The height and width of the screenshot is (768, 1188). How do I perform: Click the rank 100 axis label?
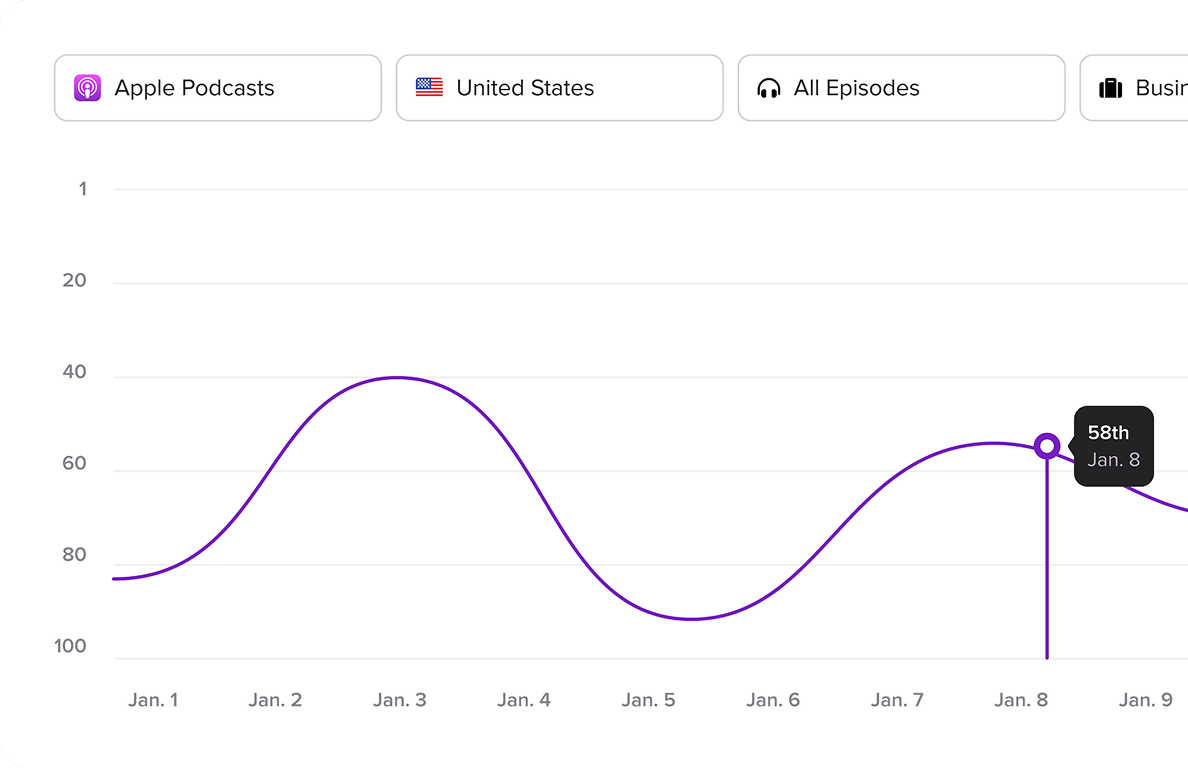pyautogui.click(x=71, y=647)
